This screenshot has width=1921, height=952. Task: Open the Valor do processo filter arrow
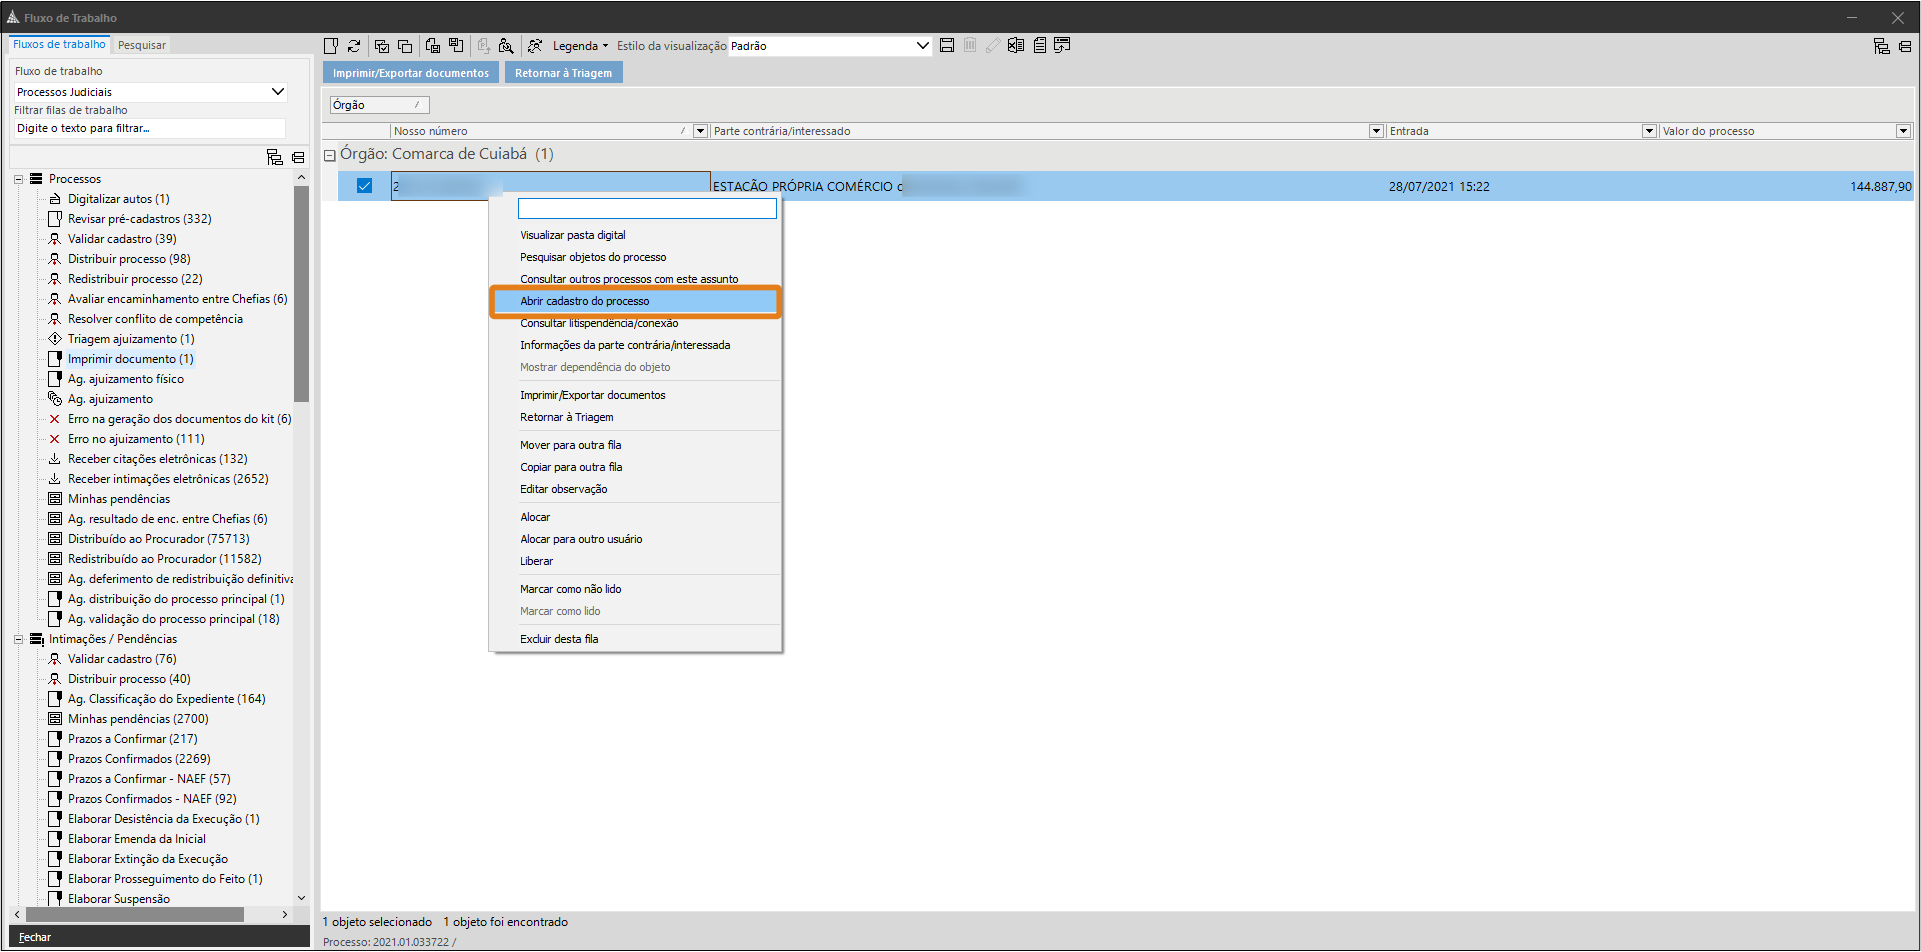point(1903,131)
